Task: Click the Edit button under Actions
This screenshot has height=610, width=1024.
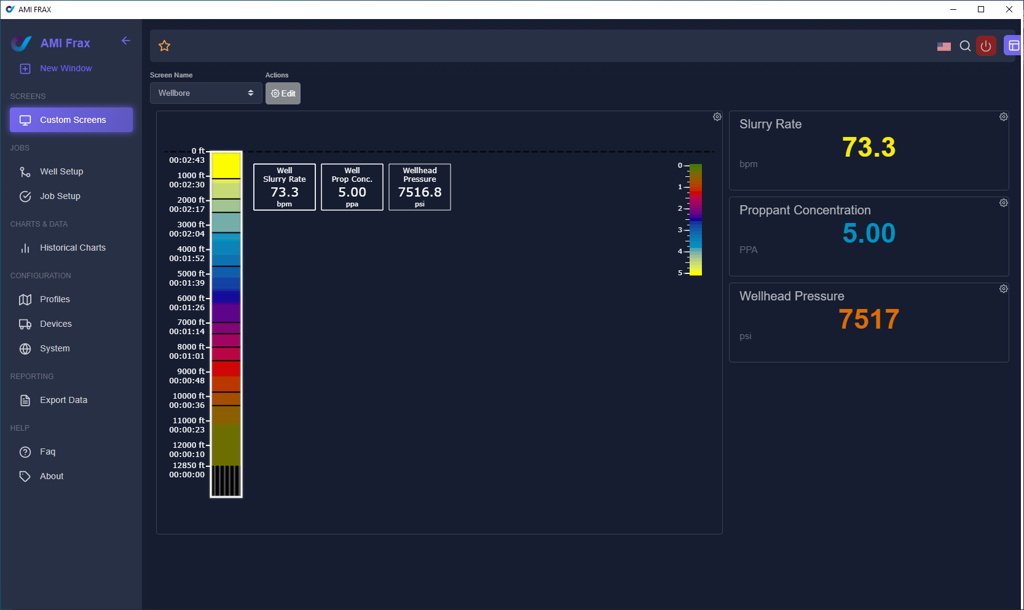Action: [283, 92]
